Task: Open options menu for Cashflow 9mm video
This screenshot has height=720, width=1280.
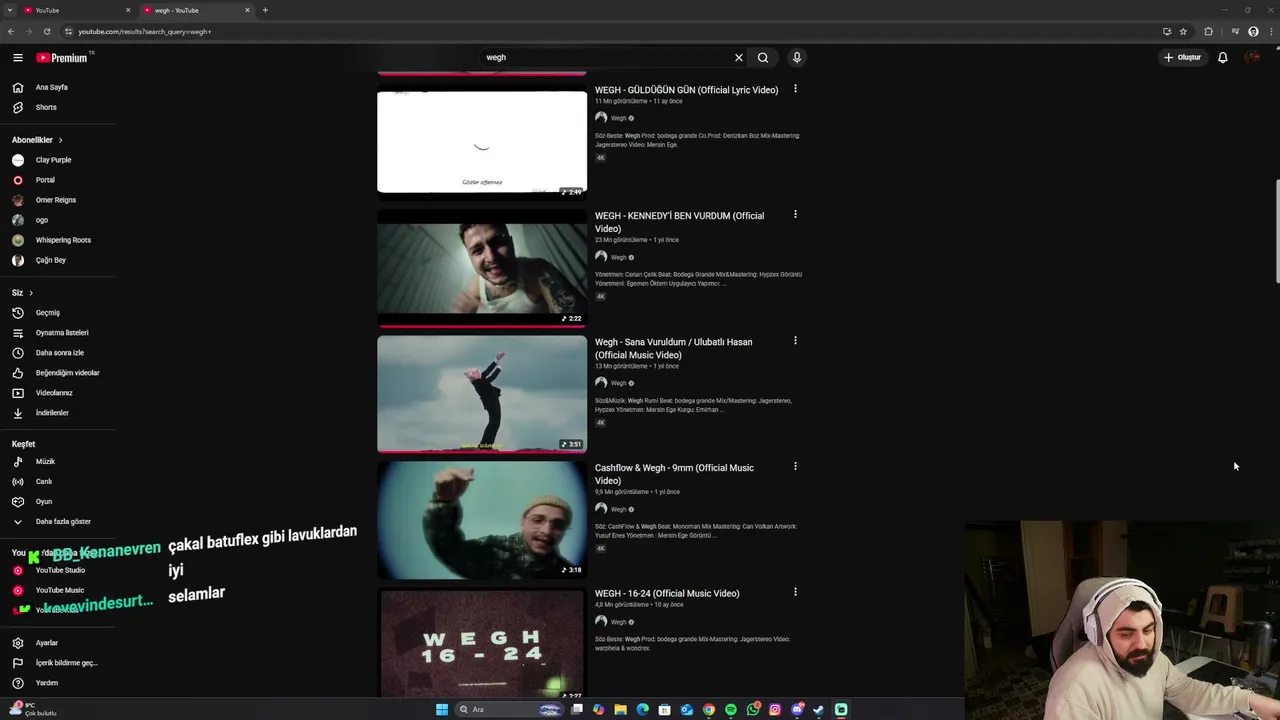Action: click(795, 467)
